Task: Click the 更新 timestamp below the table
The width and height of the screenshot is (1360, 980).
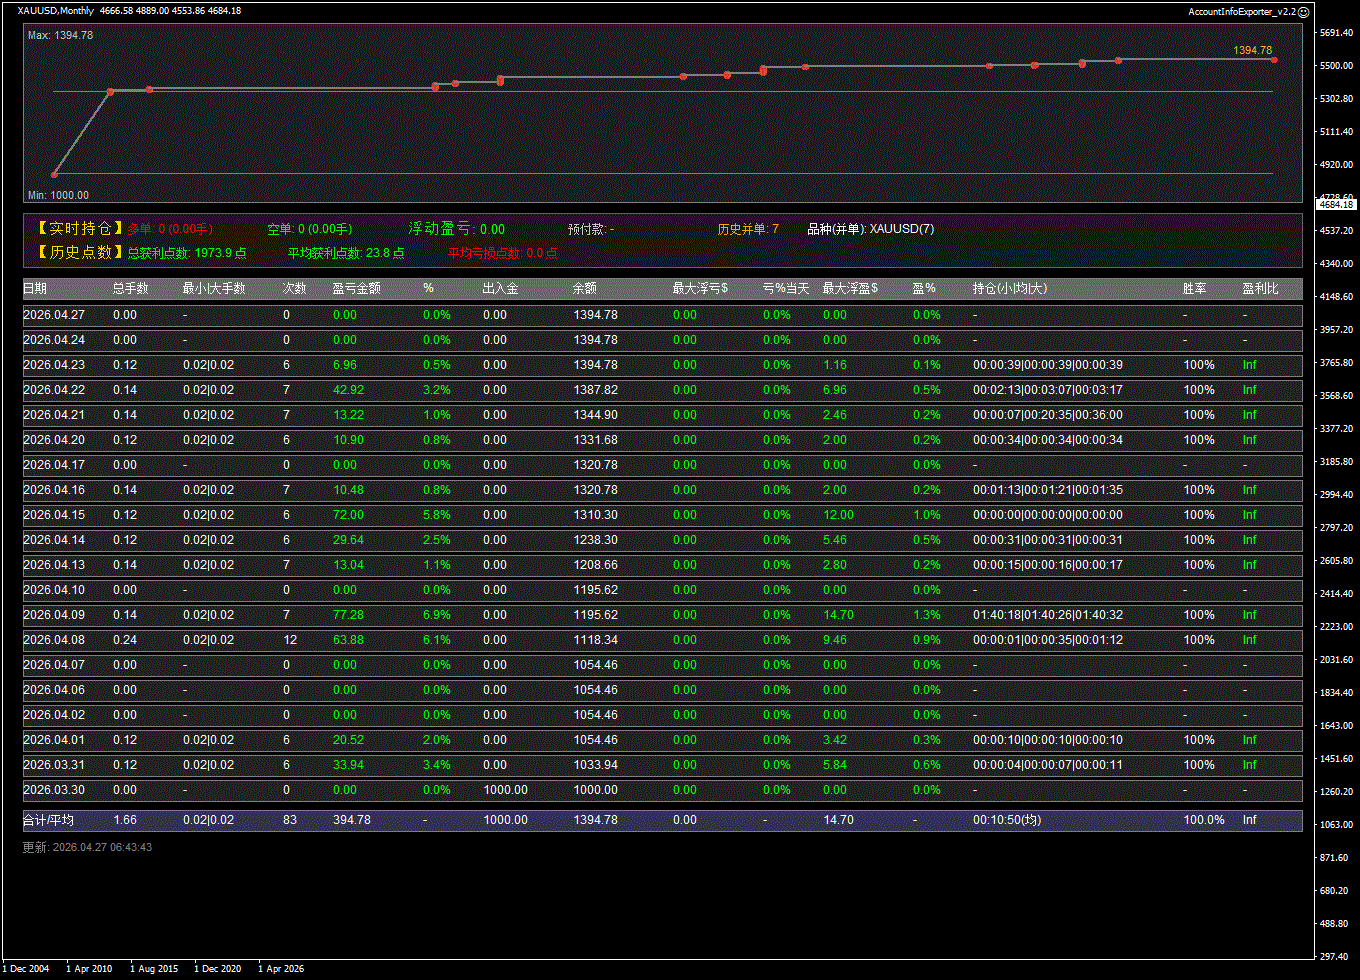Action: tap(88, 847)
